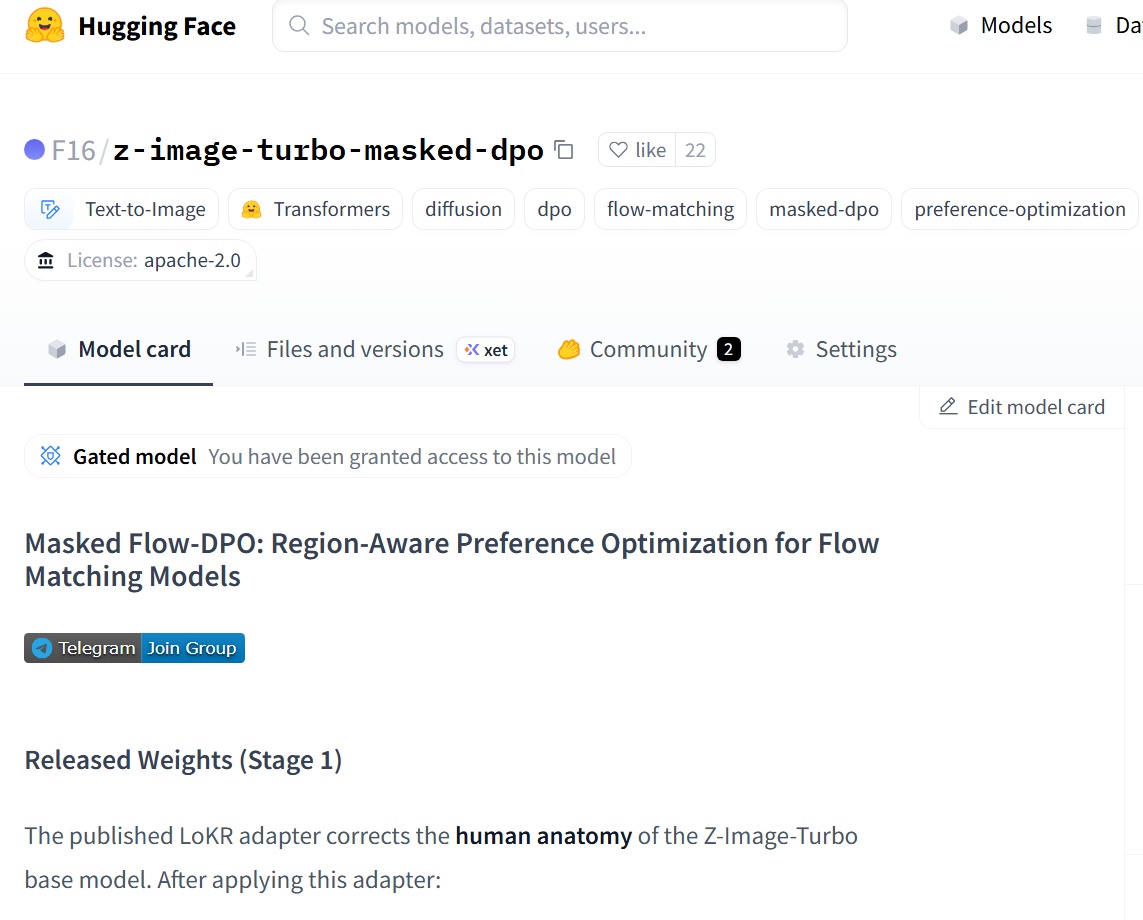The image size is (1143, 920).
Task: Copy model name with the copy icon
Action: (563, 149)
